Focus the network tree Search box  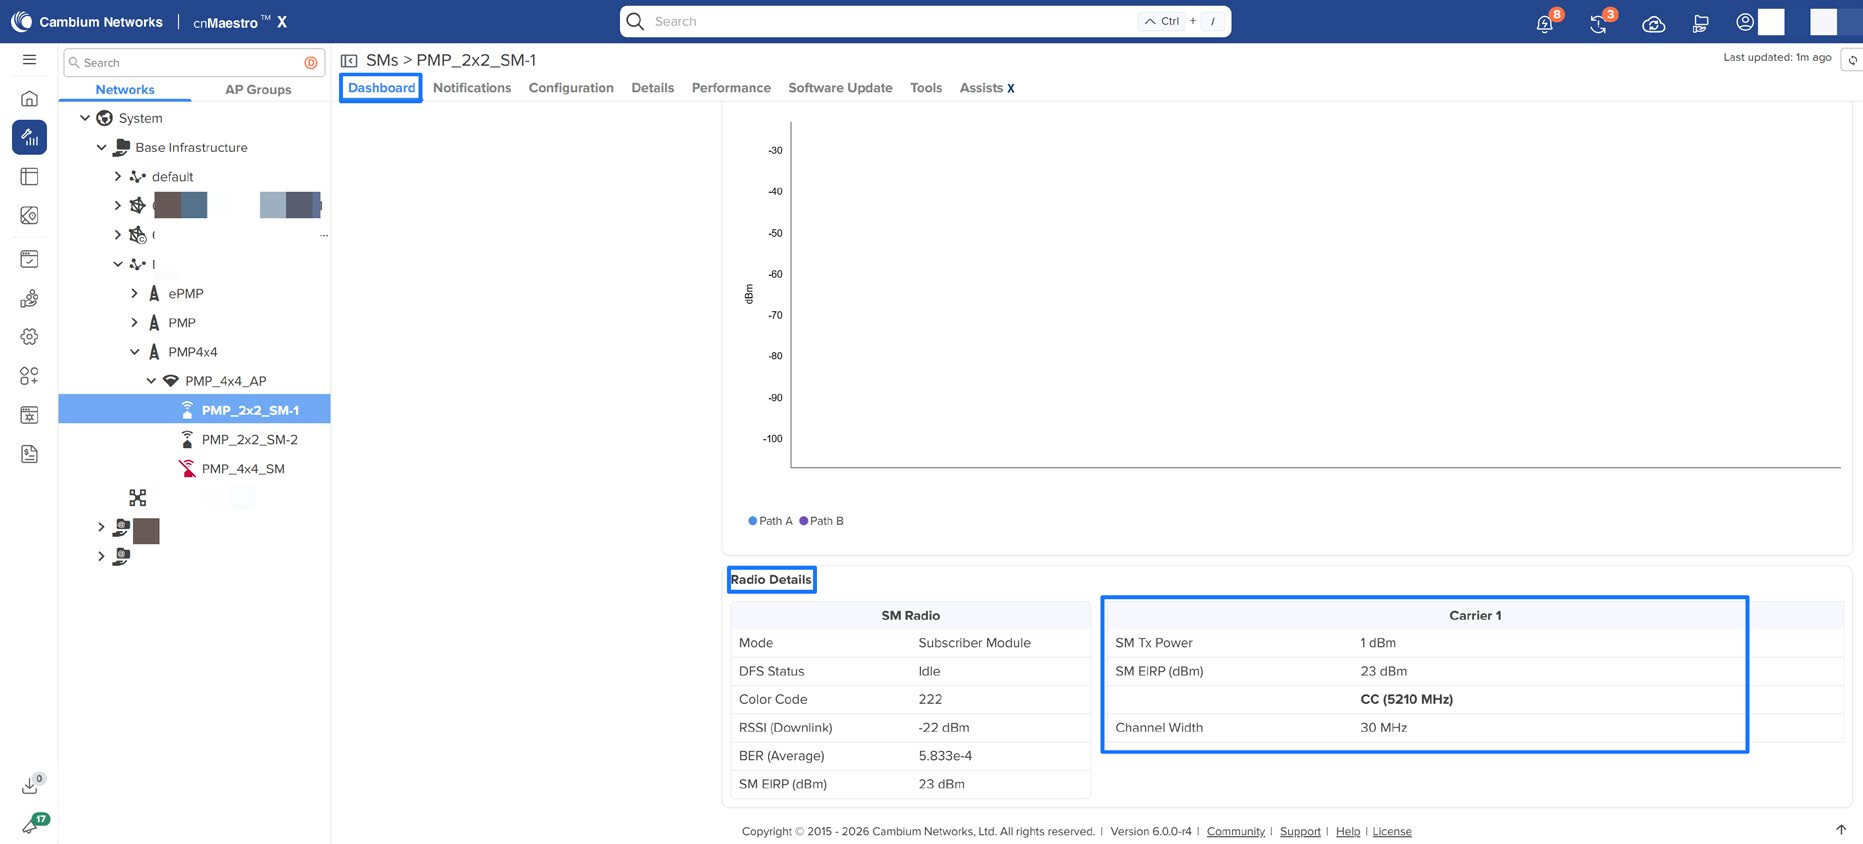point(194,63)
